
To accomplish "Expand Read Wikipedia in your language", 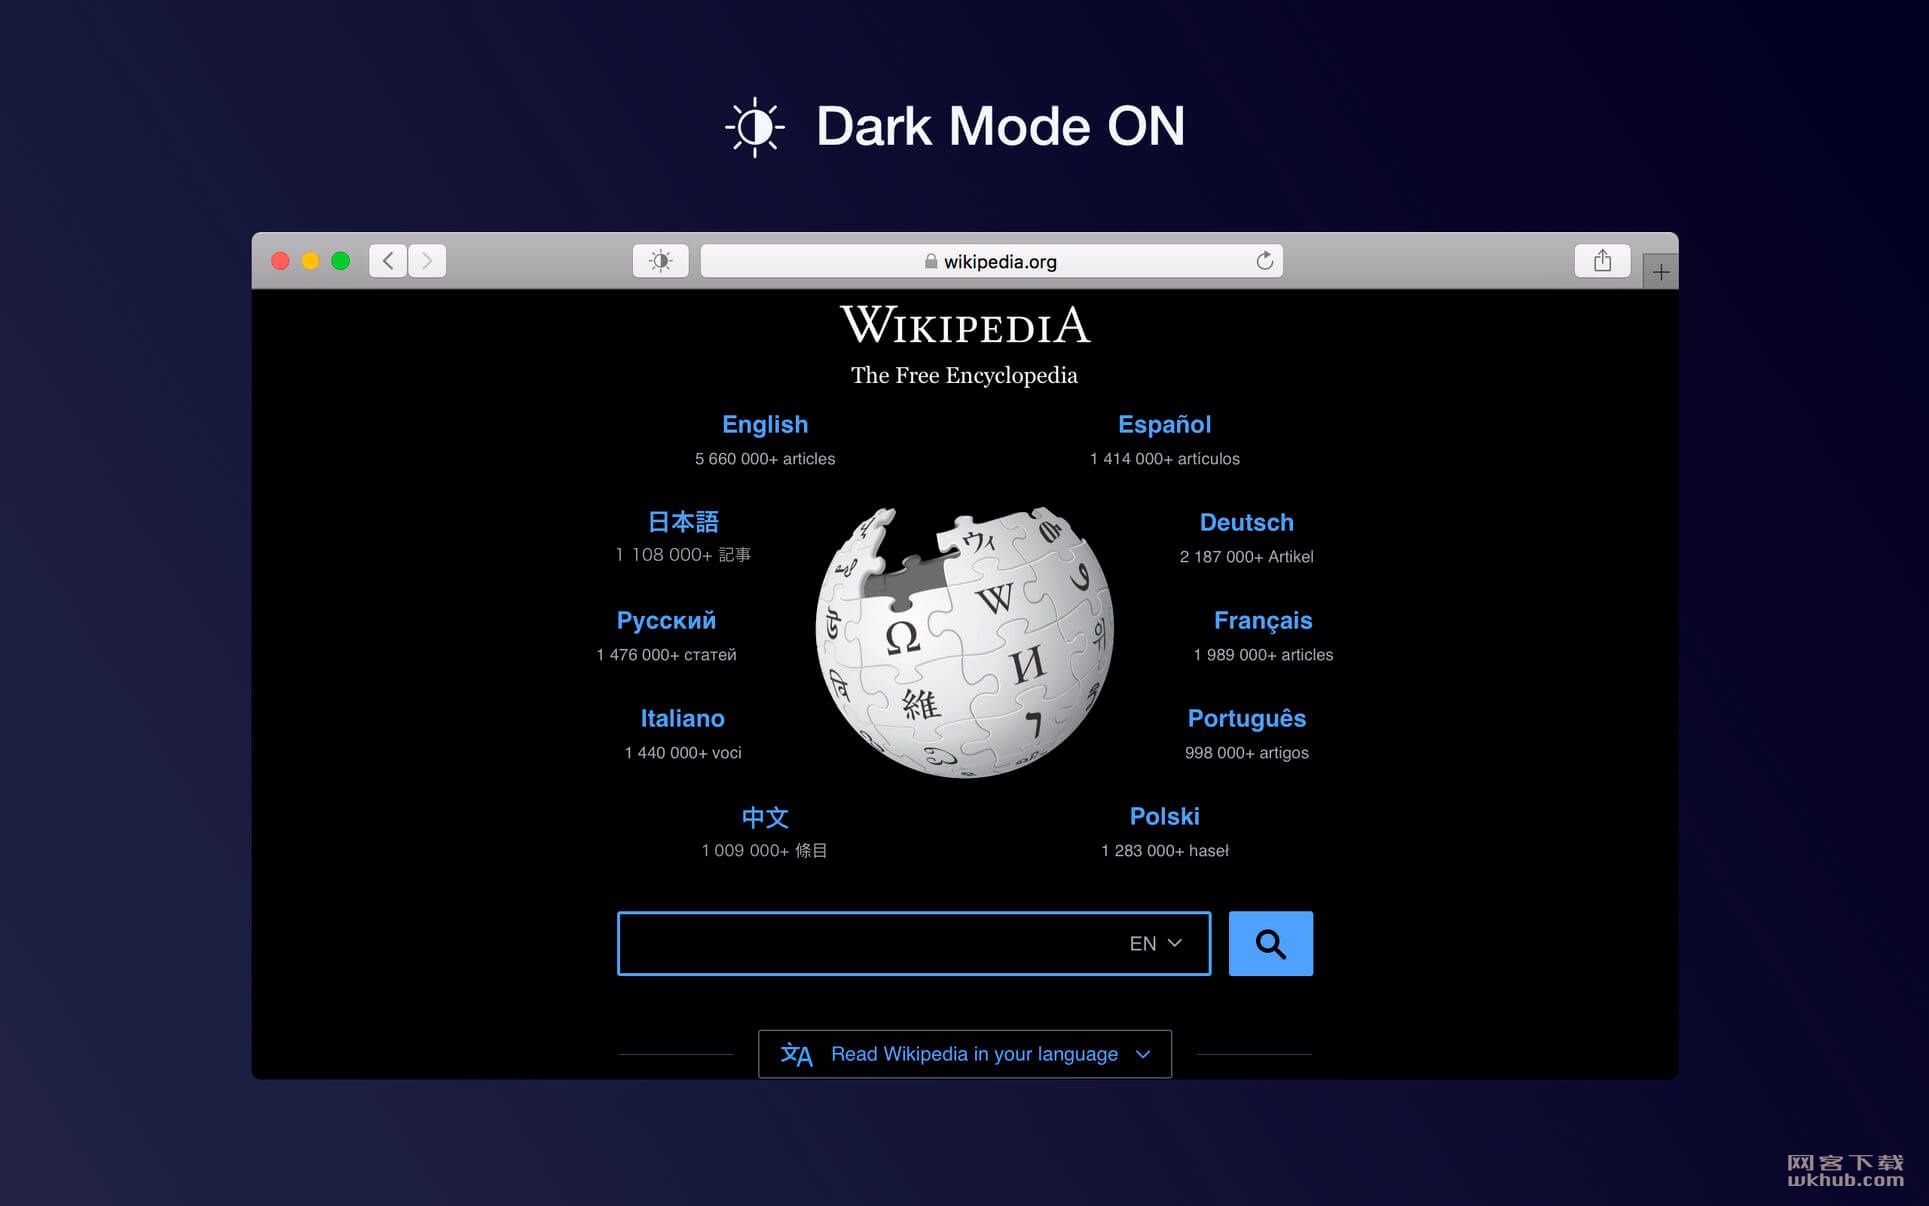I will point(964,1054).
